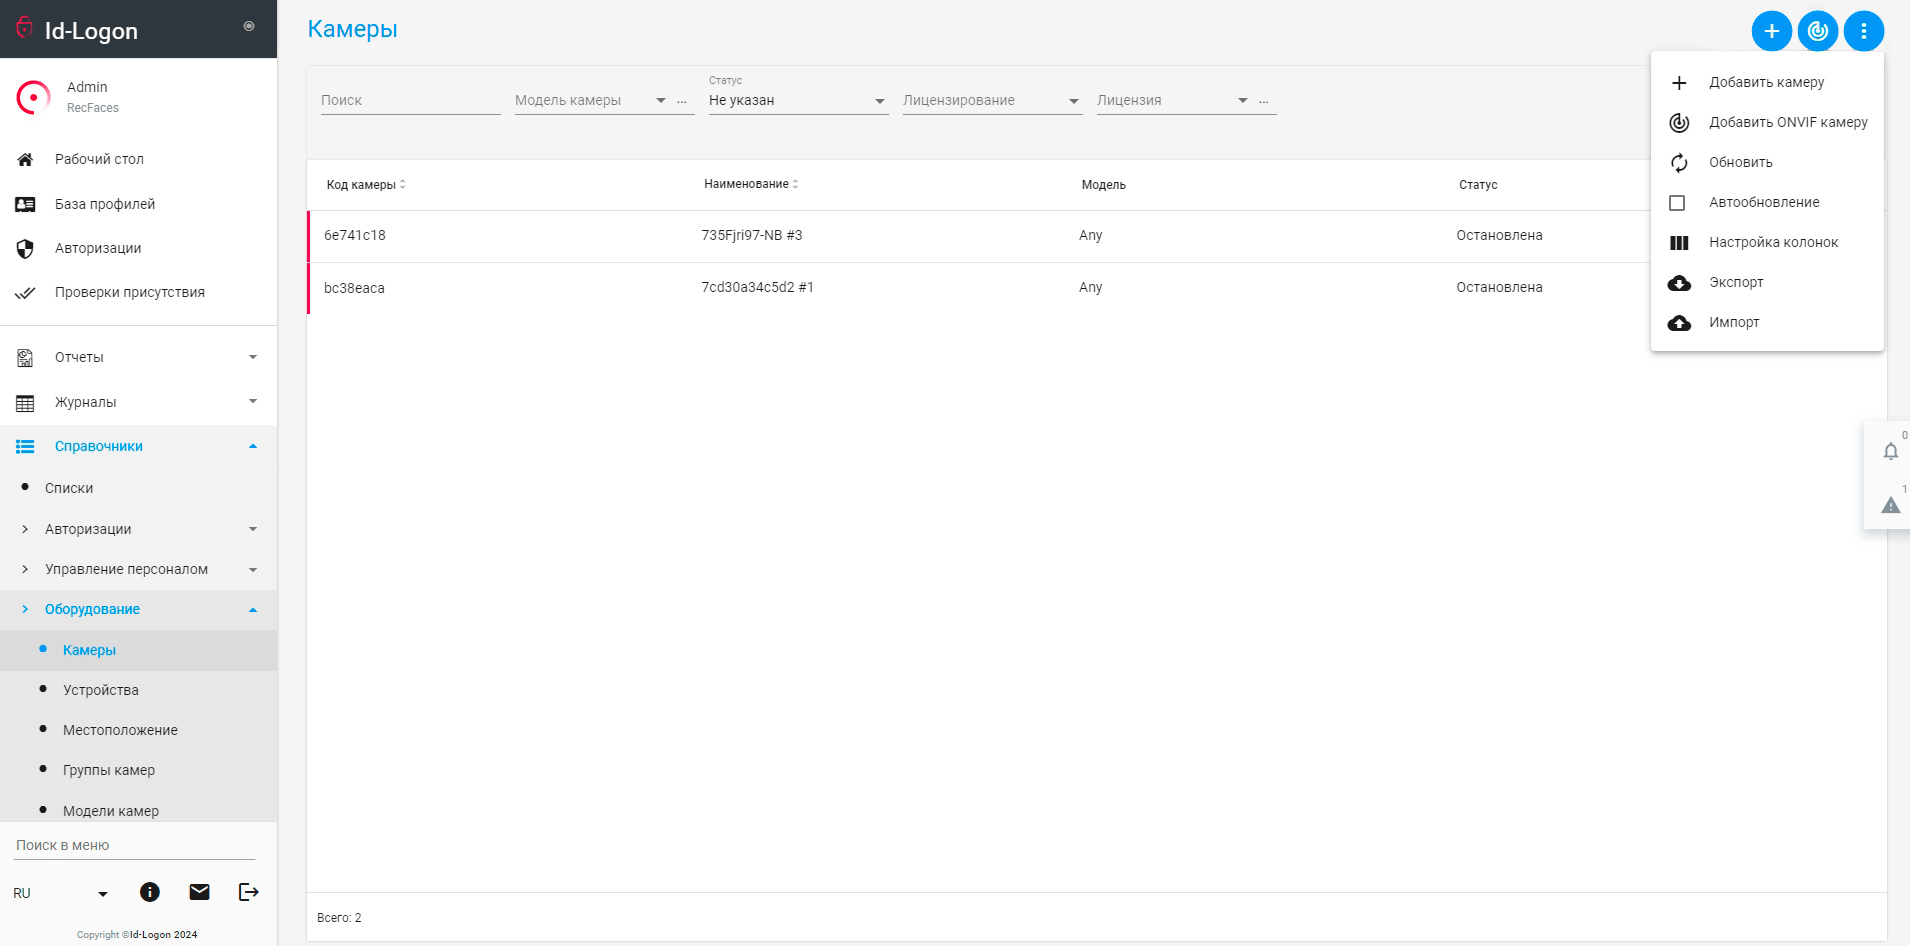Click the info circle icon in sidebar footer

(150, 892)
